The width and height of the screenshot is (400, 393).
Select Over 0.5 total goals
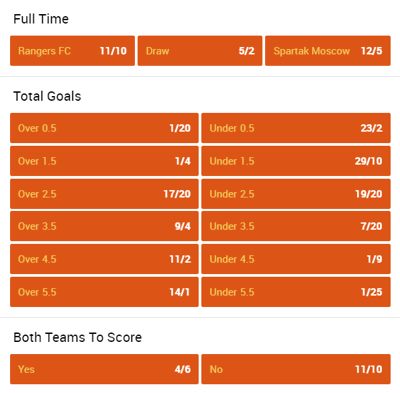pyautogui.click(x=104, y=128)
